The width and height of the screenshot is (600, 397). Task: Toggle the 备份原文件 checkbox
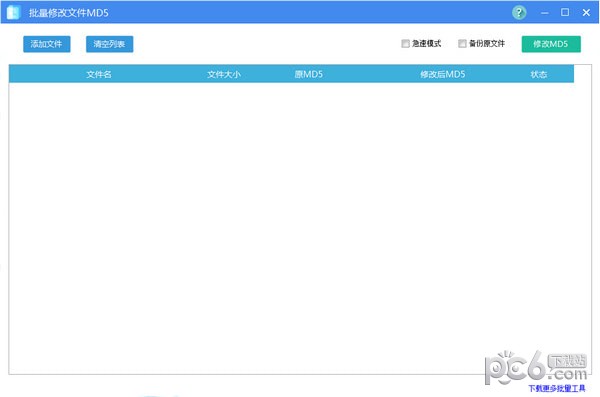click(x=462, y=44)
